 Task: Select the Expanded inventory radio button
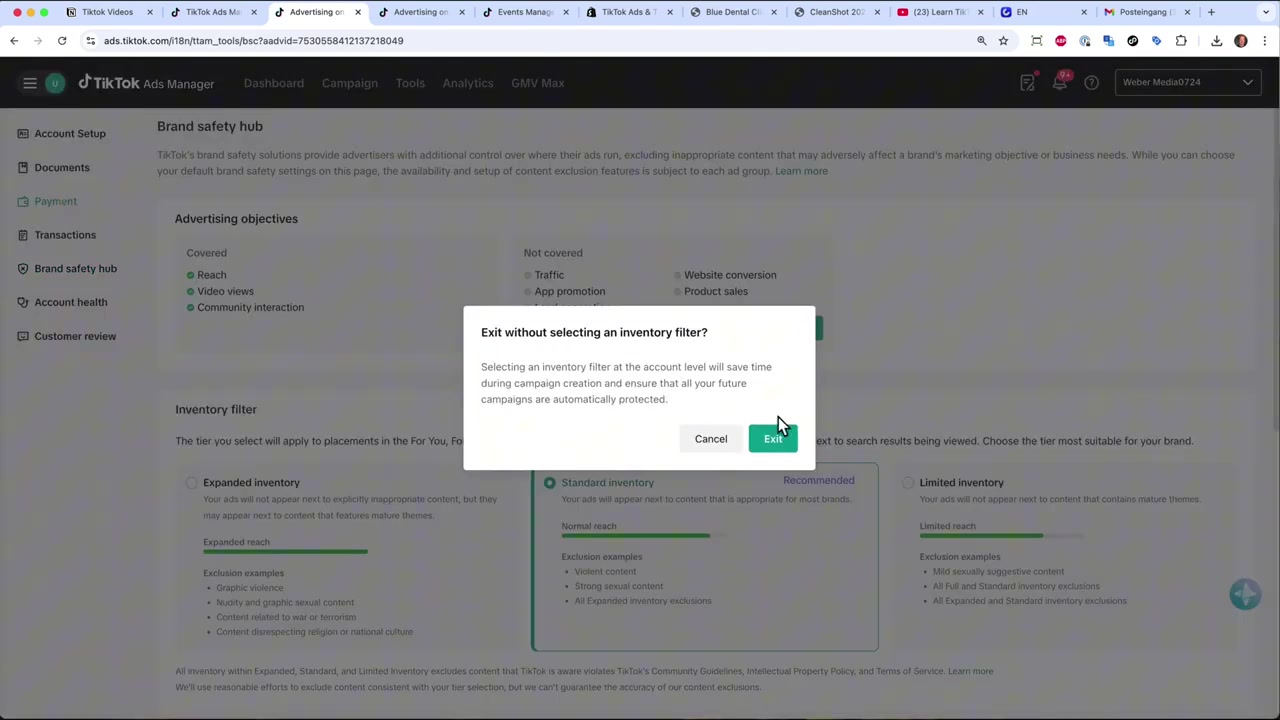[191, 483]
